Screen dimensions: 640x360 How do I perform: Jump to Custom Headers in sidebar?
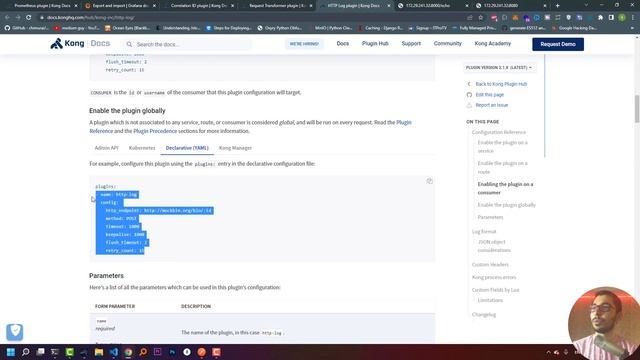point(490,264)
